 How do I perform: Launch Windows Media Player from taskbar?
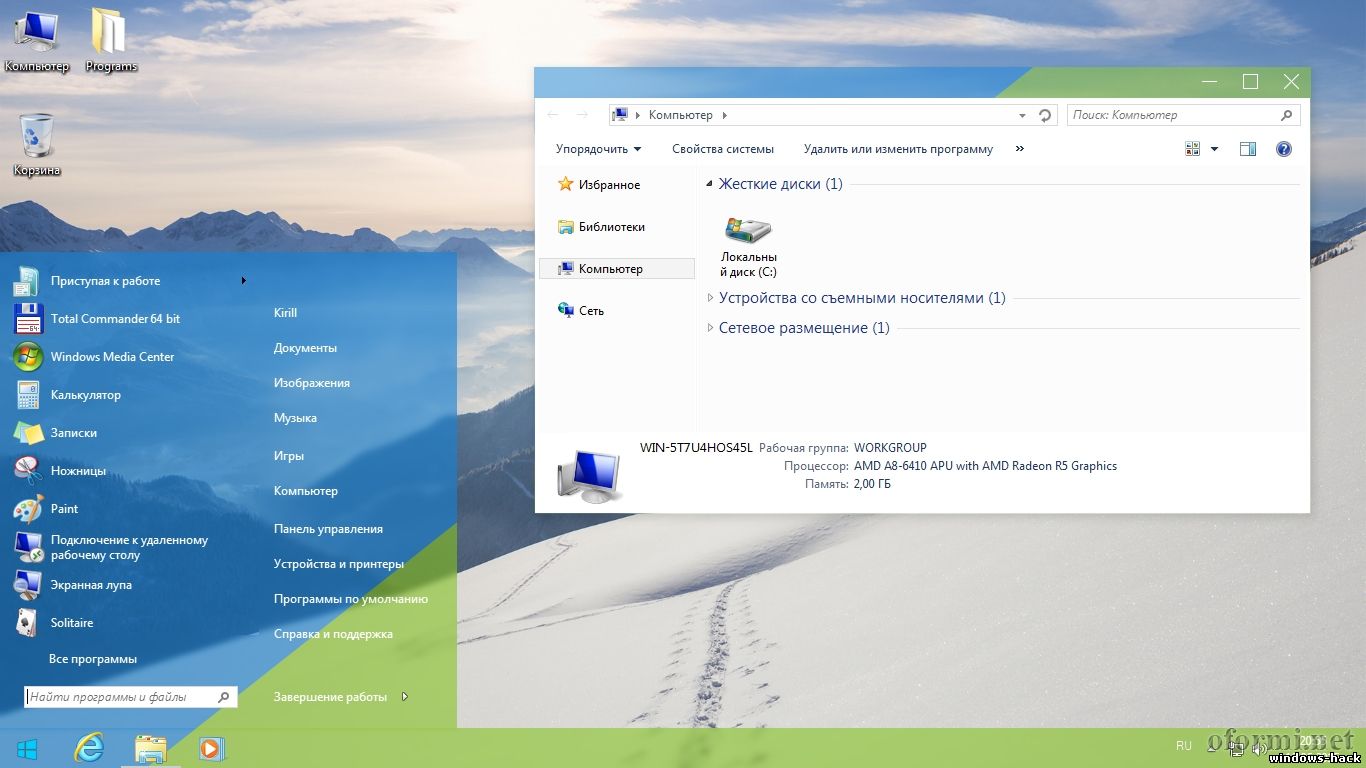click(x=211, y=748)
